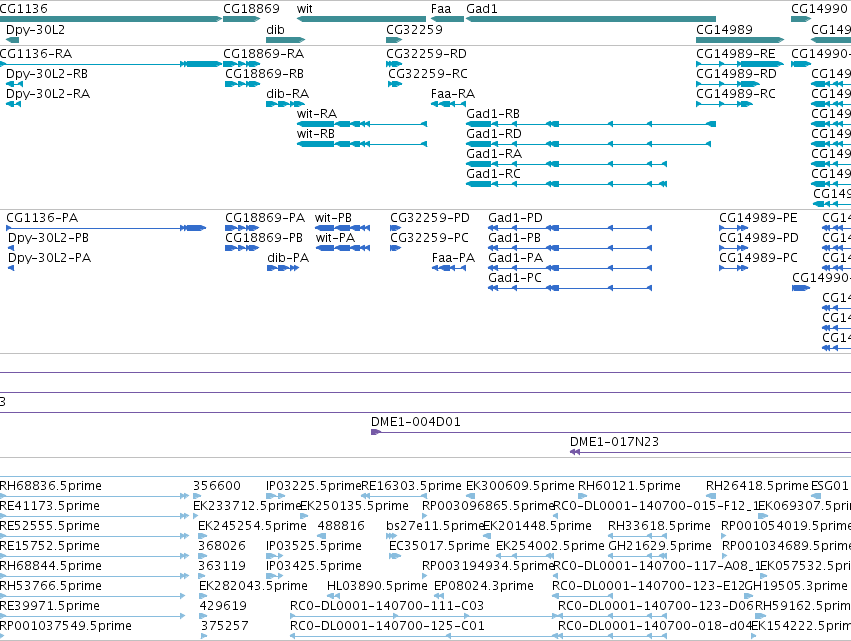Screen dimensions: 851x641
Task: Click protein CG18869-PB
Action: point(242,248)
